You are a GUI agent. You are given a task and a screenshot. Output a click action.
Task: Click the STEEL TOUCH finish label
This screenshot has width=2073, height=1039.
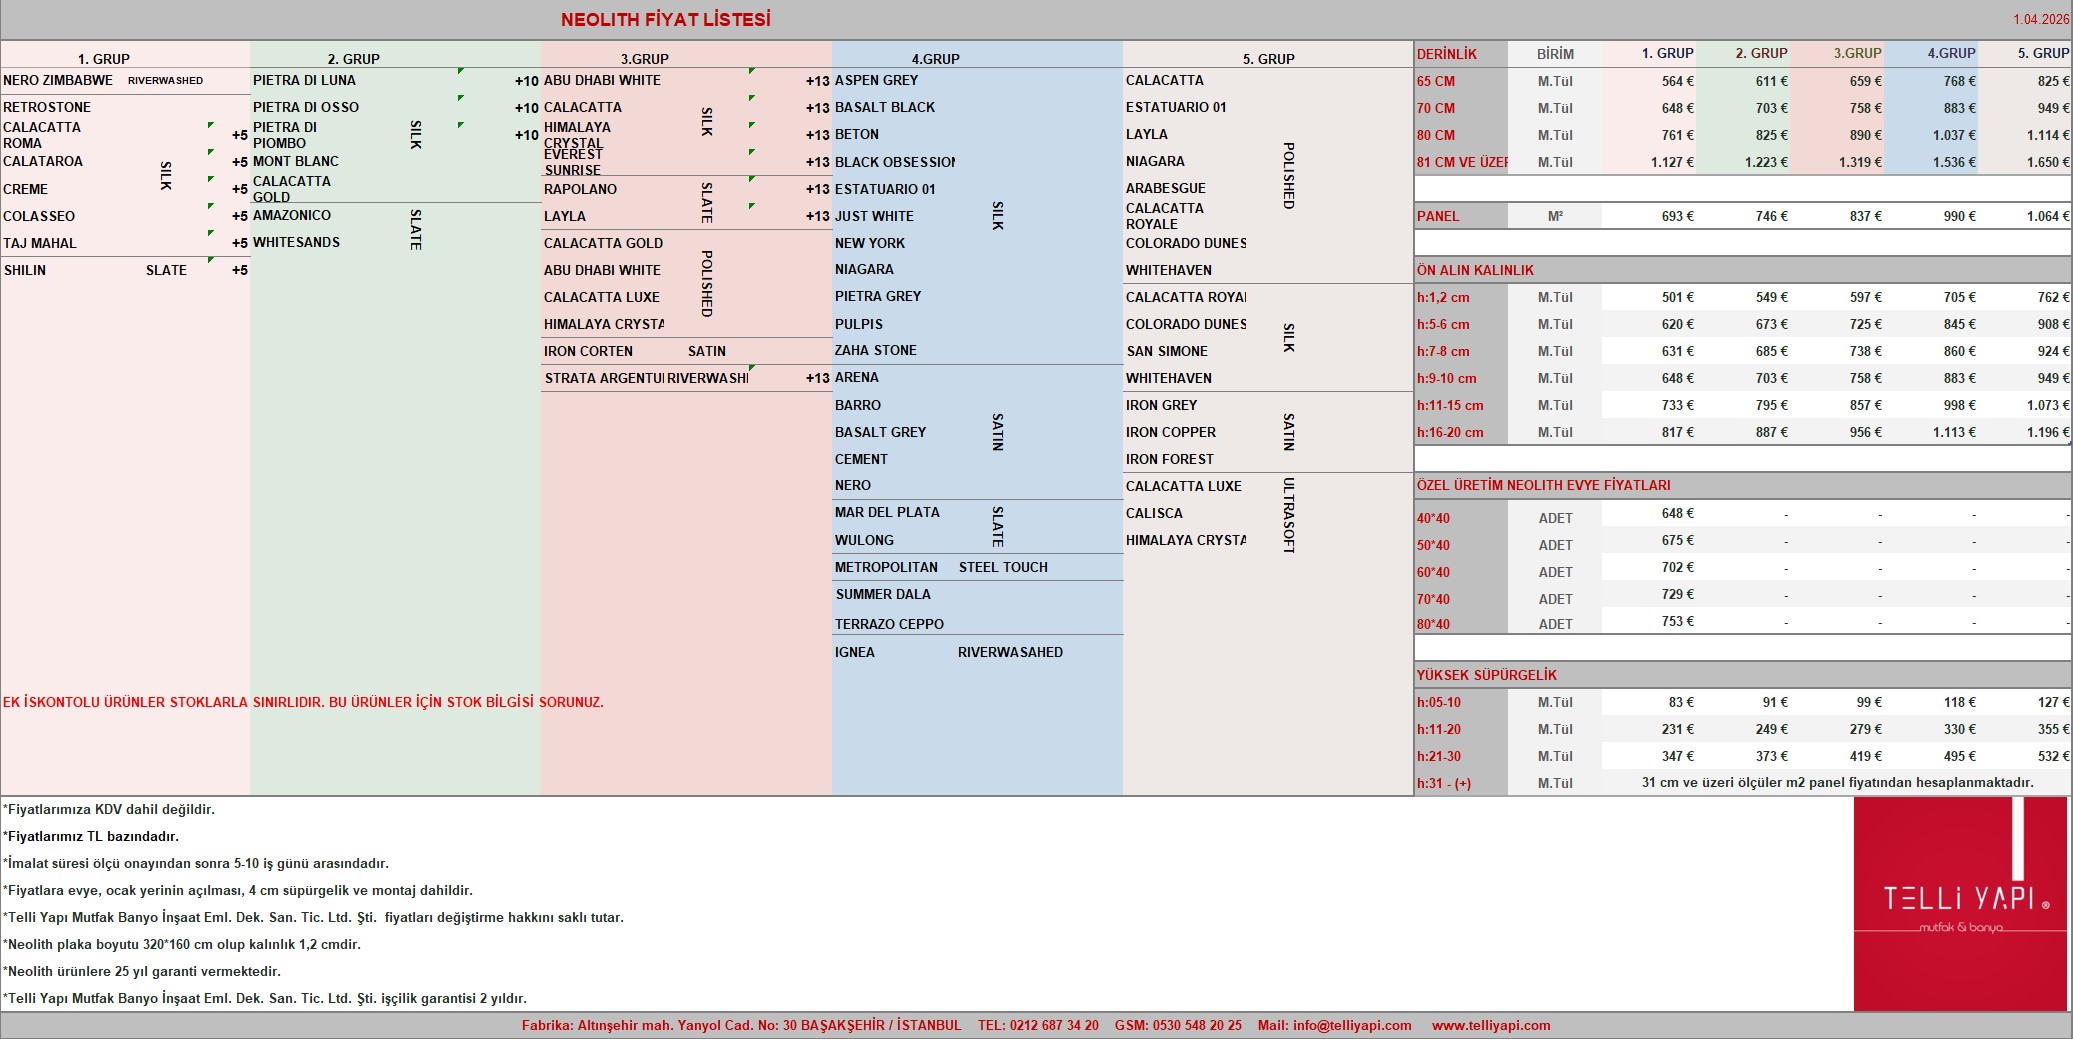pyautogui.click(x=1004, y=567)
